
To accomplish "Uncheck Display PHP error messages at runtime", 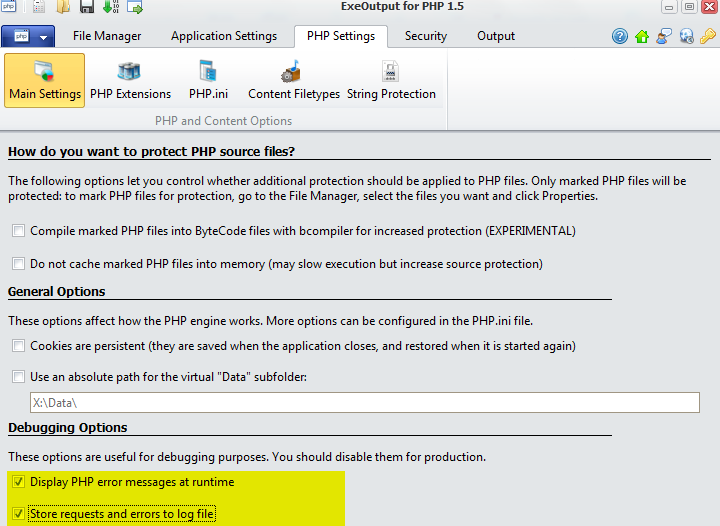I will 18,481.
